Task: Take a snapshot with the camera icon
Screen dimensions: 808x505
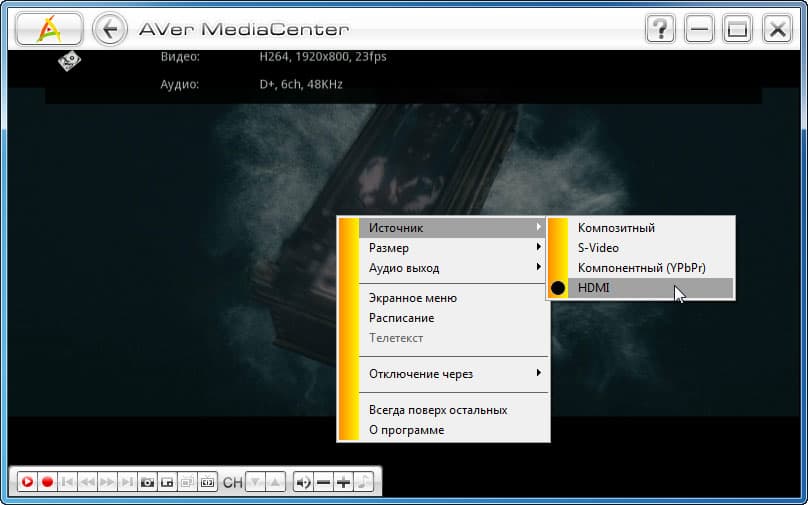Action: [x=147, y=482]
